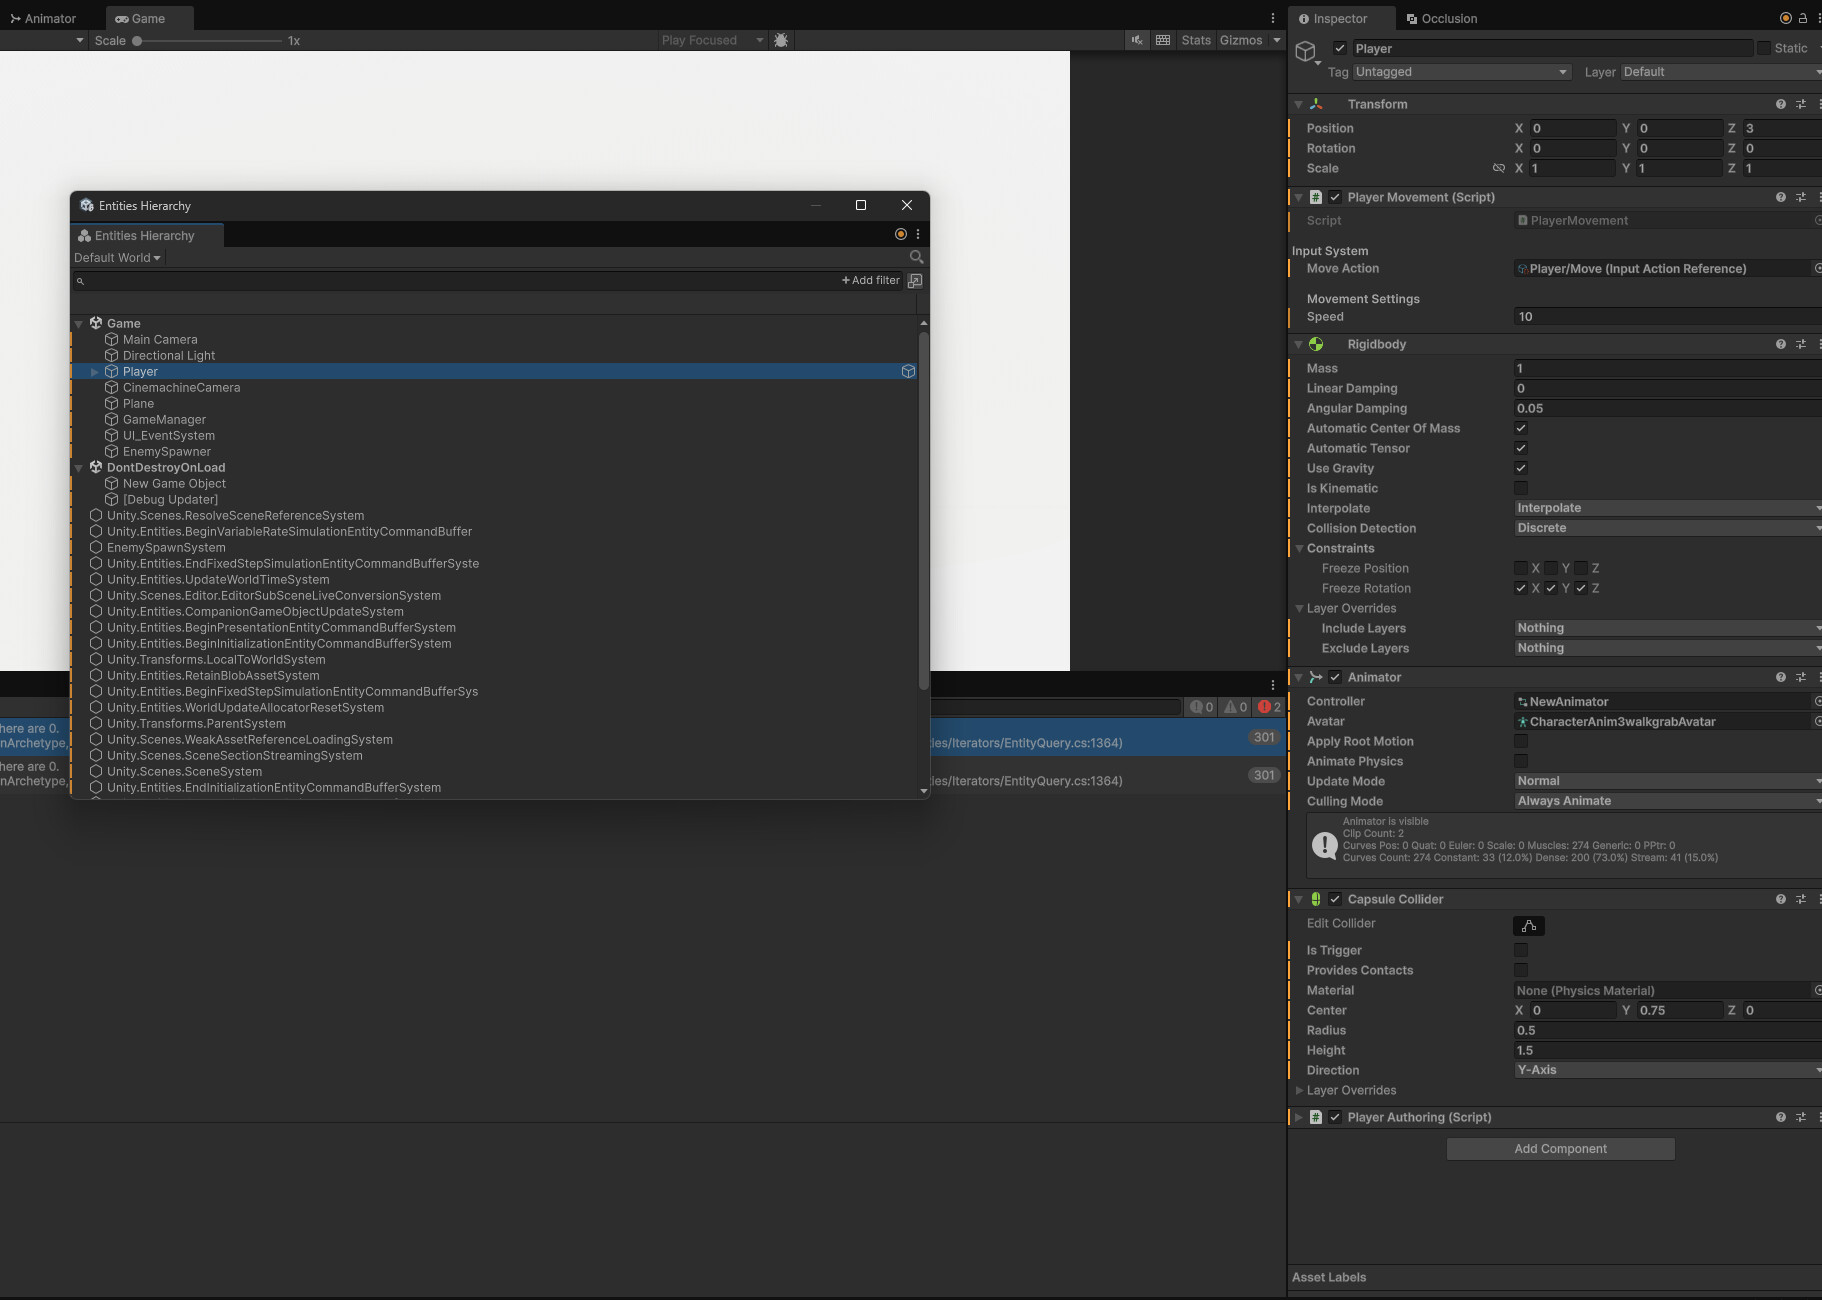
Task: Click the Add Component button
Action: click(1559, 1148)
